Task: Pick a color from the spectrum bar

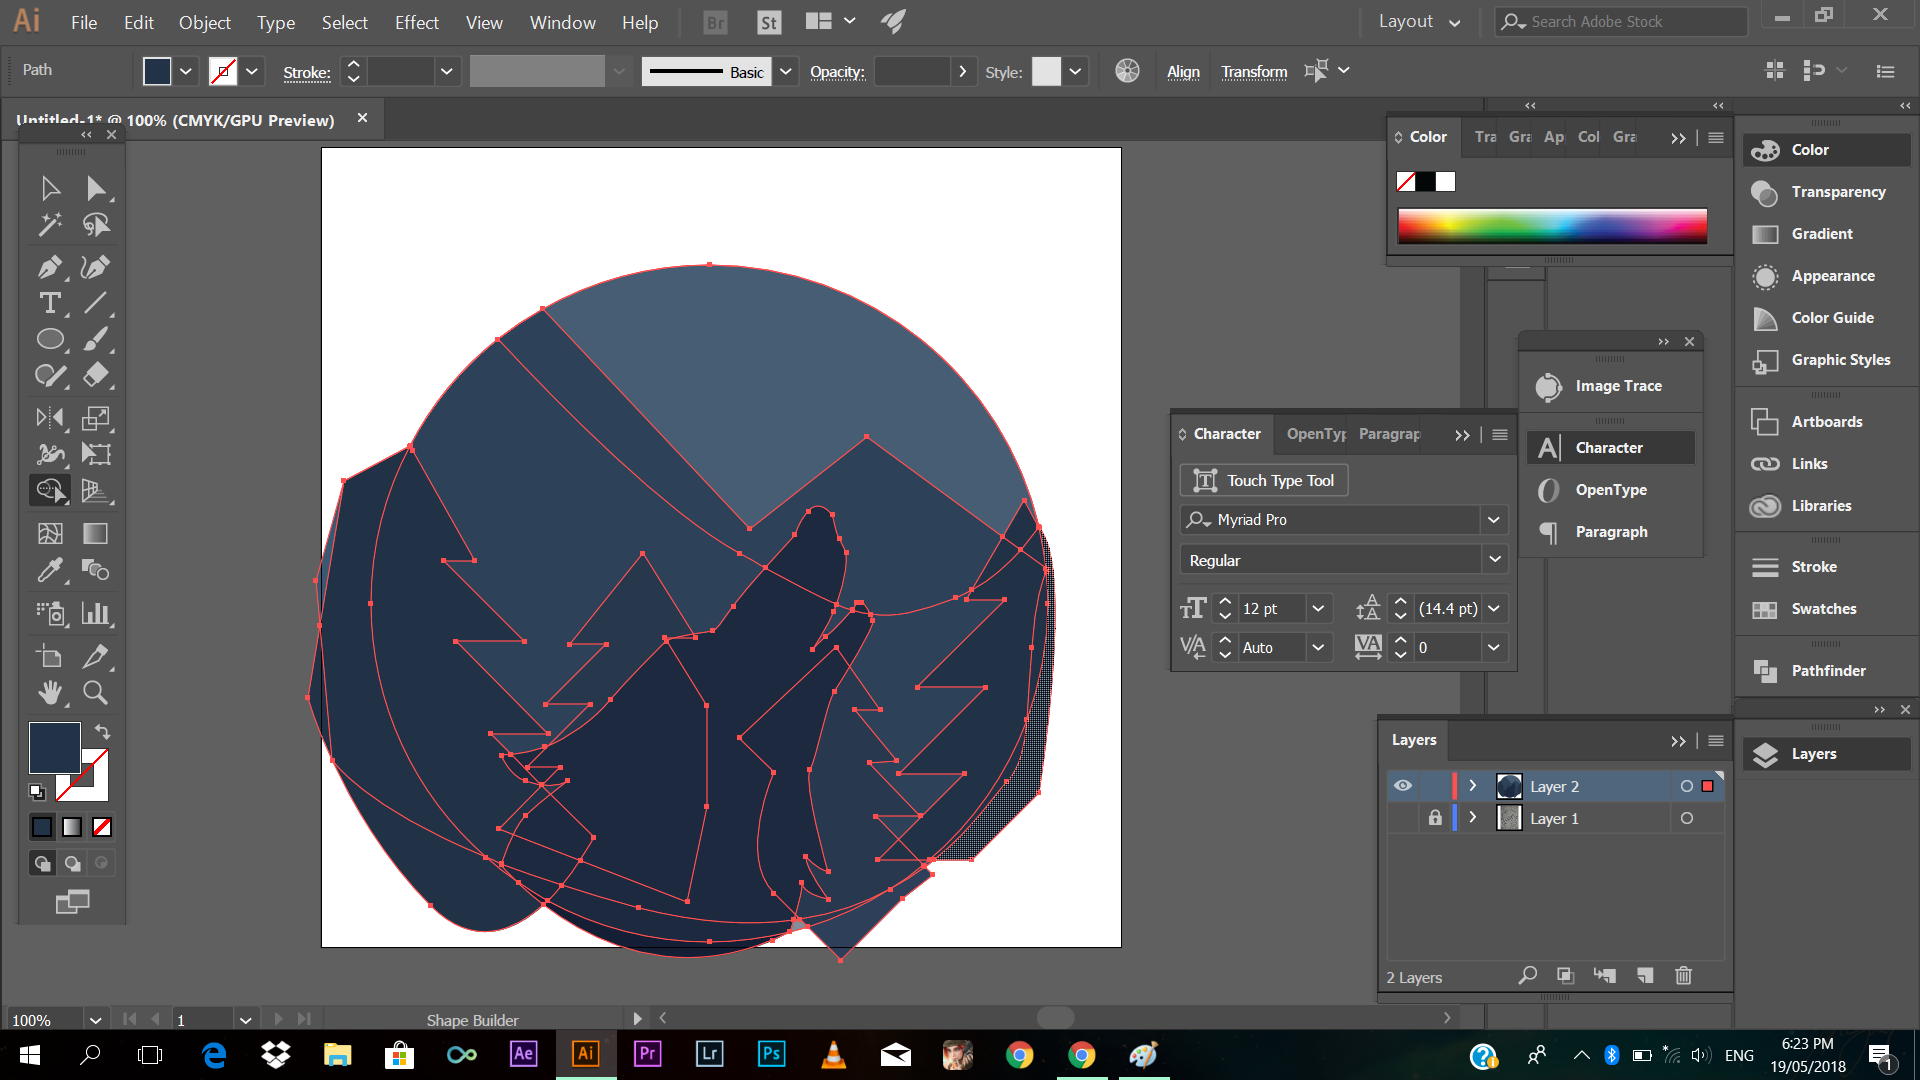Action: (1552, 226)
